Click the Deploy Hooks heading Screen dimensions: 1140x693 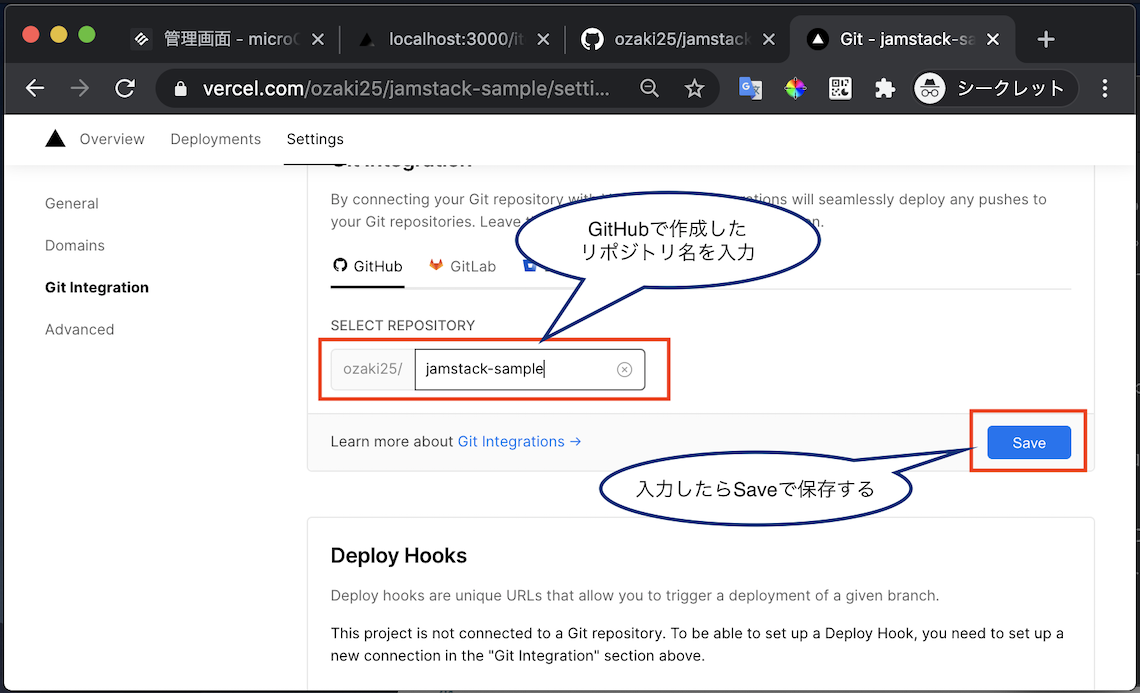pyautogui.click(x=398, y=556)
